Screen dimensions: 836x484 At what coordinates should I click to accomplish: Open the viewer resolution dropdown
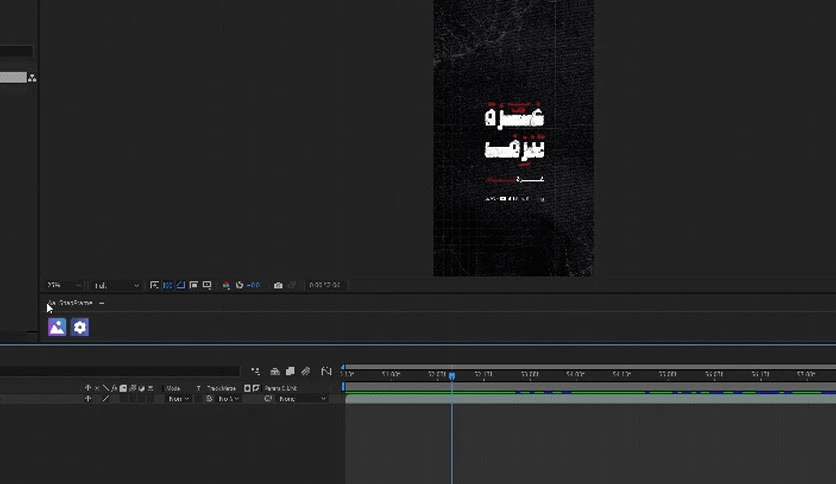coord(117,286)
